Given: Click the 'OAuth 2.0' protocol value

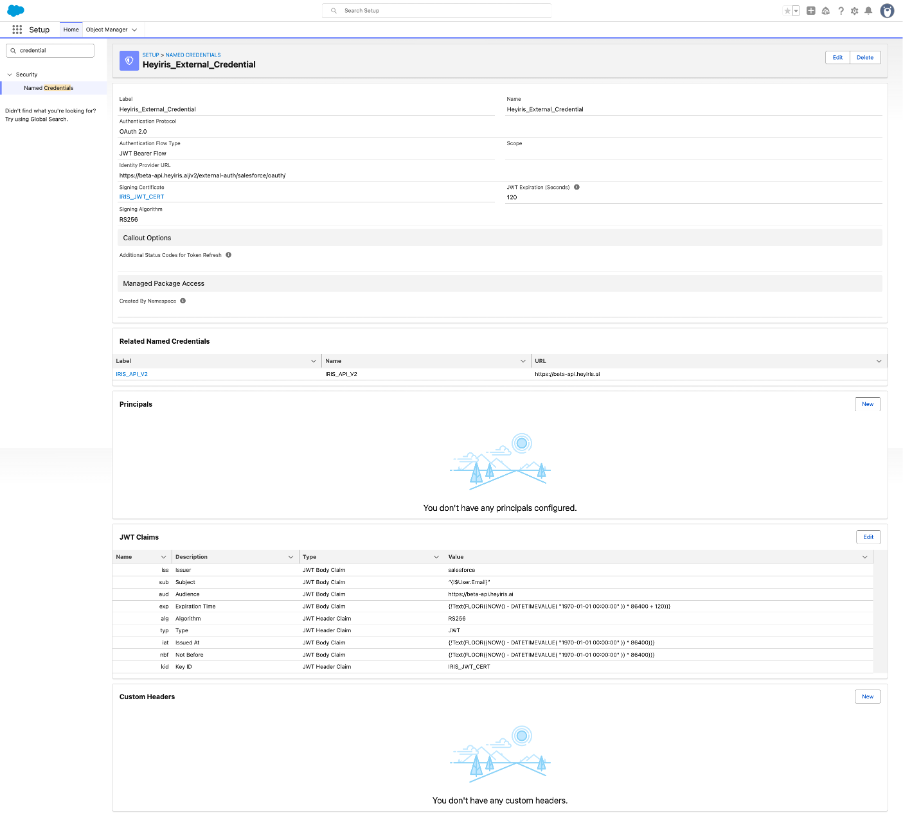Looking at the screenshot, I should 133,131.
